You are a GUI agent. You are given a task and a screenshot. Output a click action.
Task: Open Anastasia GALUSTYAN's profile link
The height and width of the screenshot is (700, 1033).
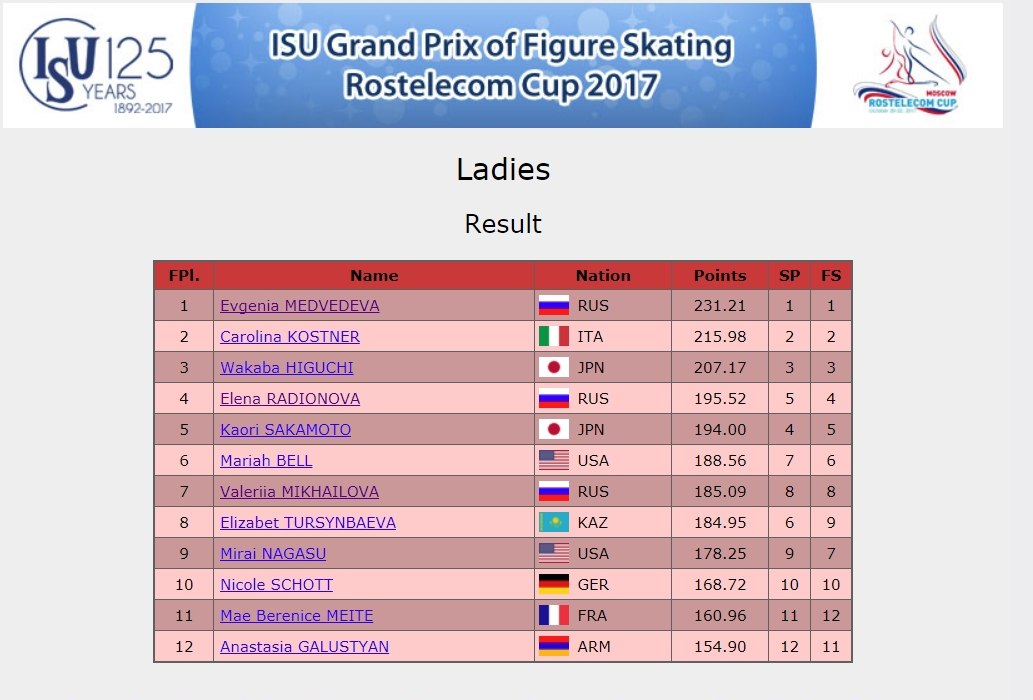(304, 646)
